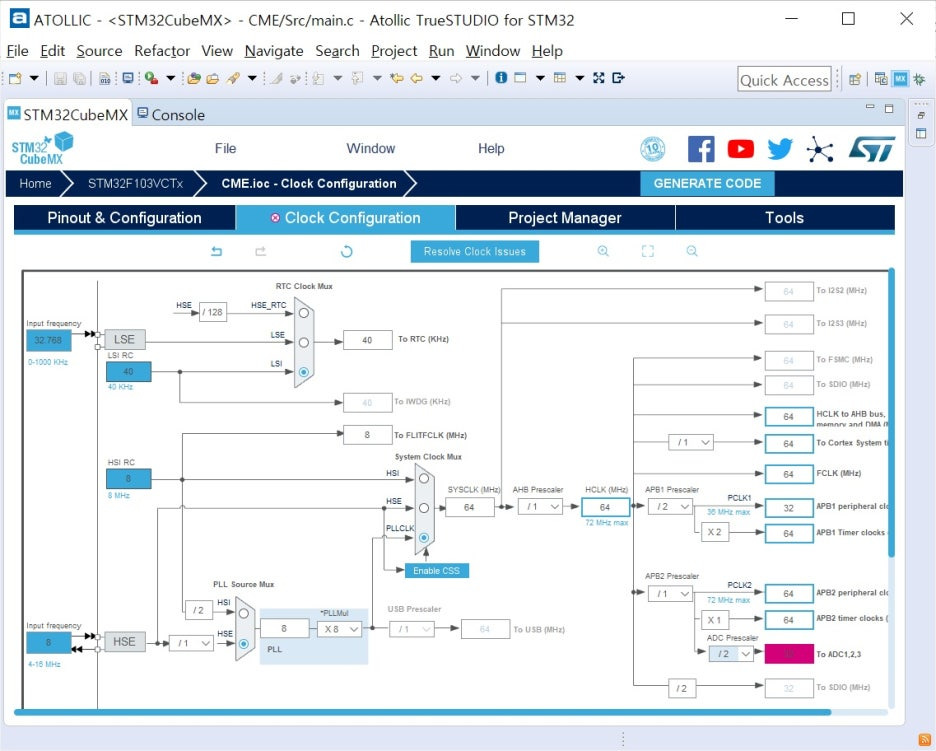Viewport: 936px width, 751px height.
Task: Click the magenta ADC1,2,3 clock box
Action: 789,654
